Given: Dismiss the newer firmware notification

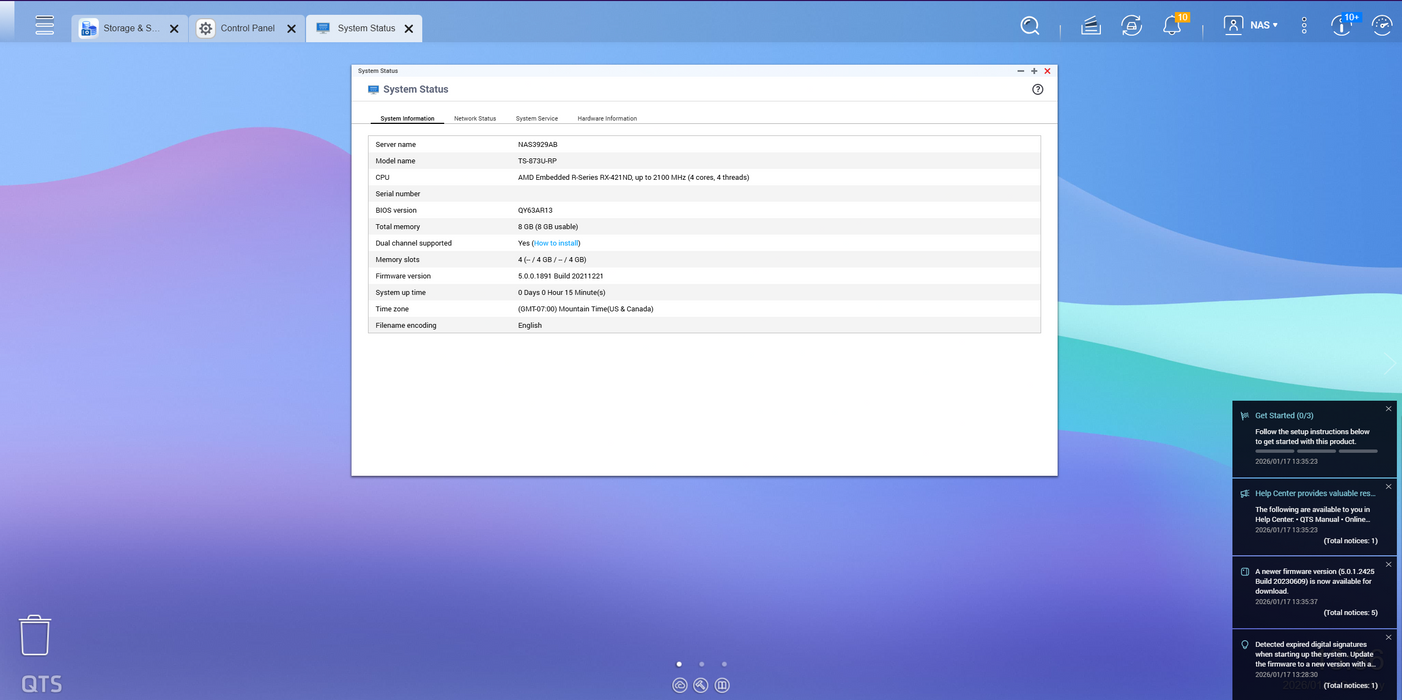Looking at the screenshot, I should coord(1388,565).
